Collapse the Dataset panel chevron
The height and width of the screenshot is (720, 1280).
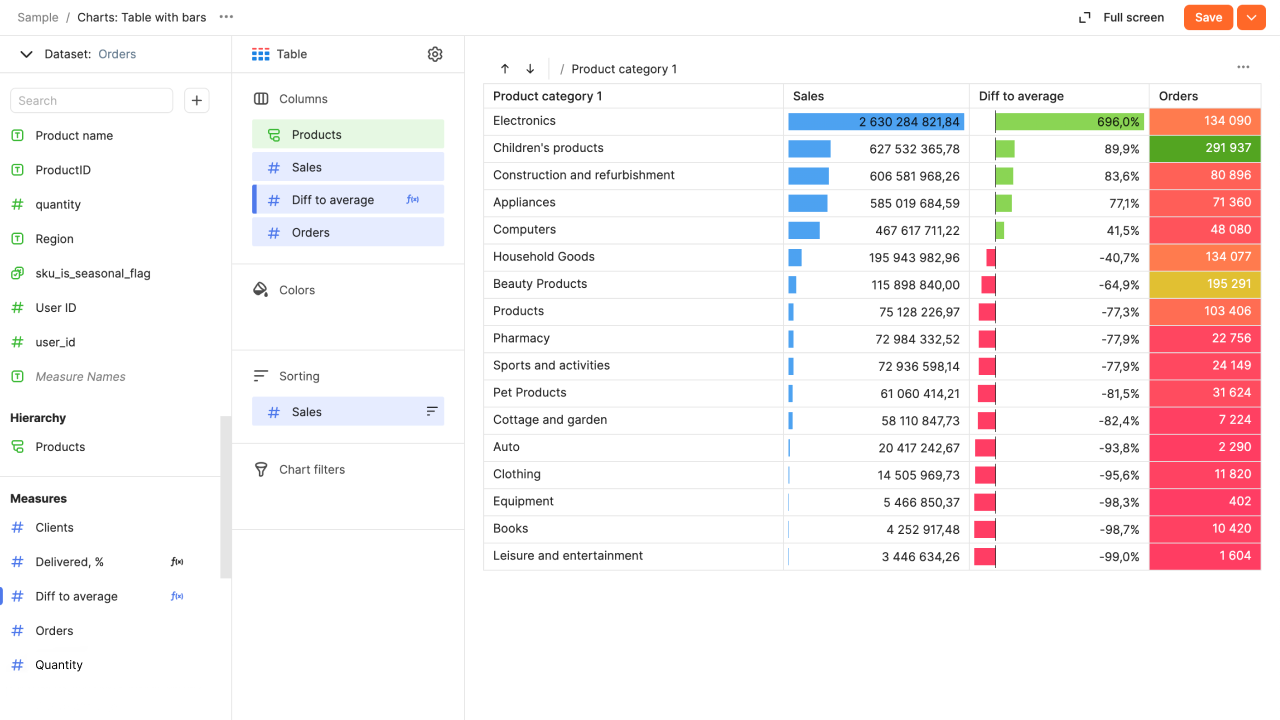coord(27,54)
